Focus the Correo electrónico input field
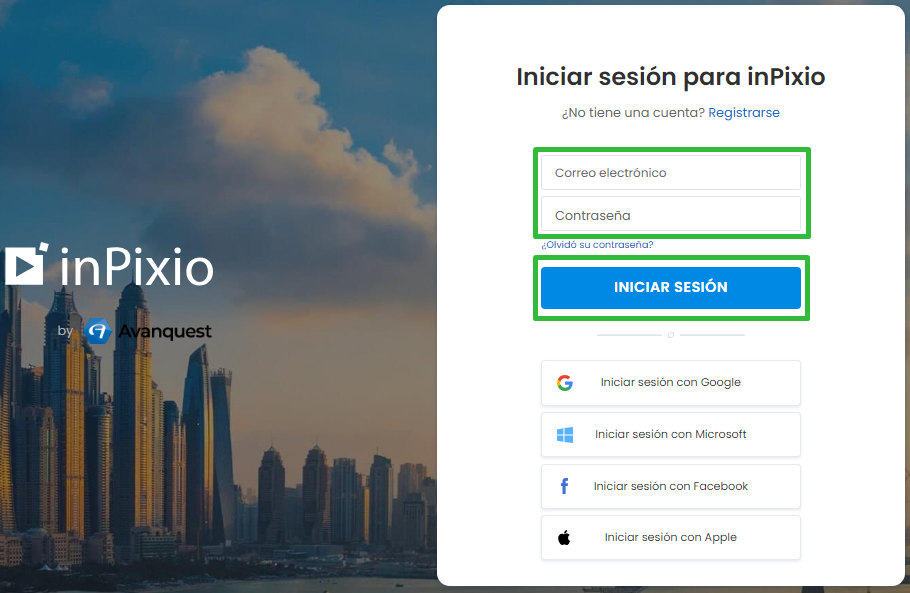 670,172
